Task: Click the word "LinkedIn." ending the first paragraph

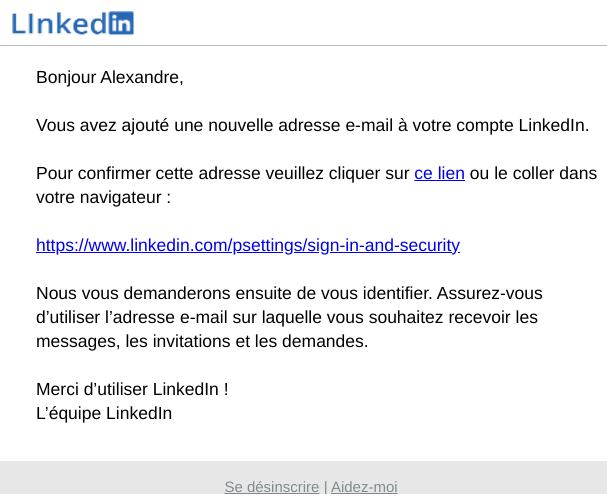Action: 554,125
